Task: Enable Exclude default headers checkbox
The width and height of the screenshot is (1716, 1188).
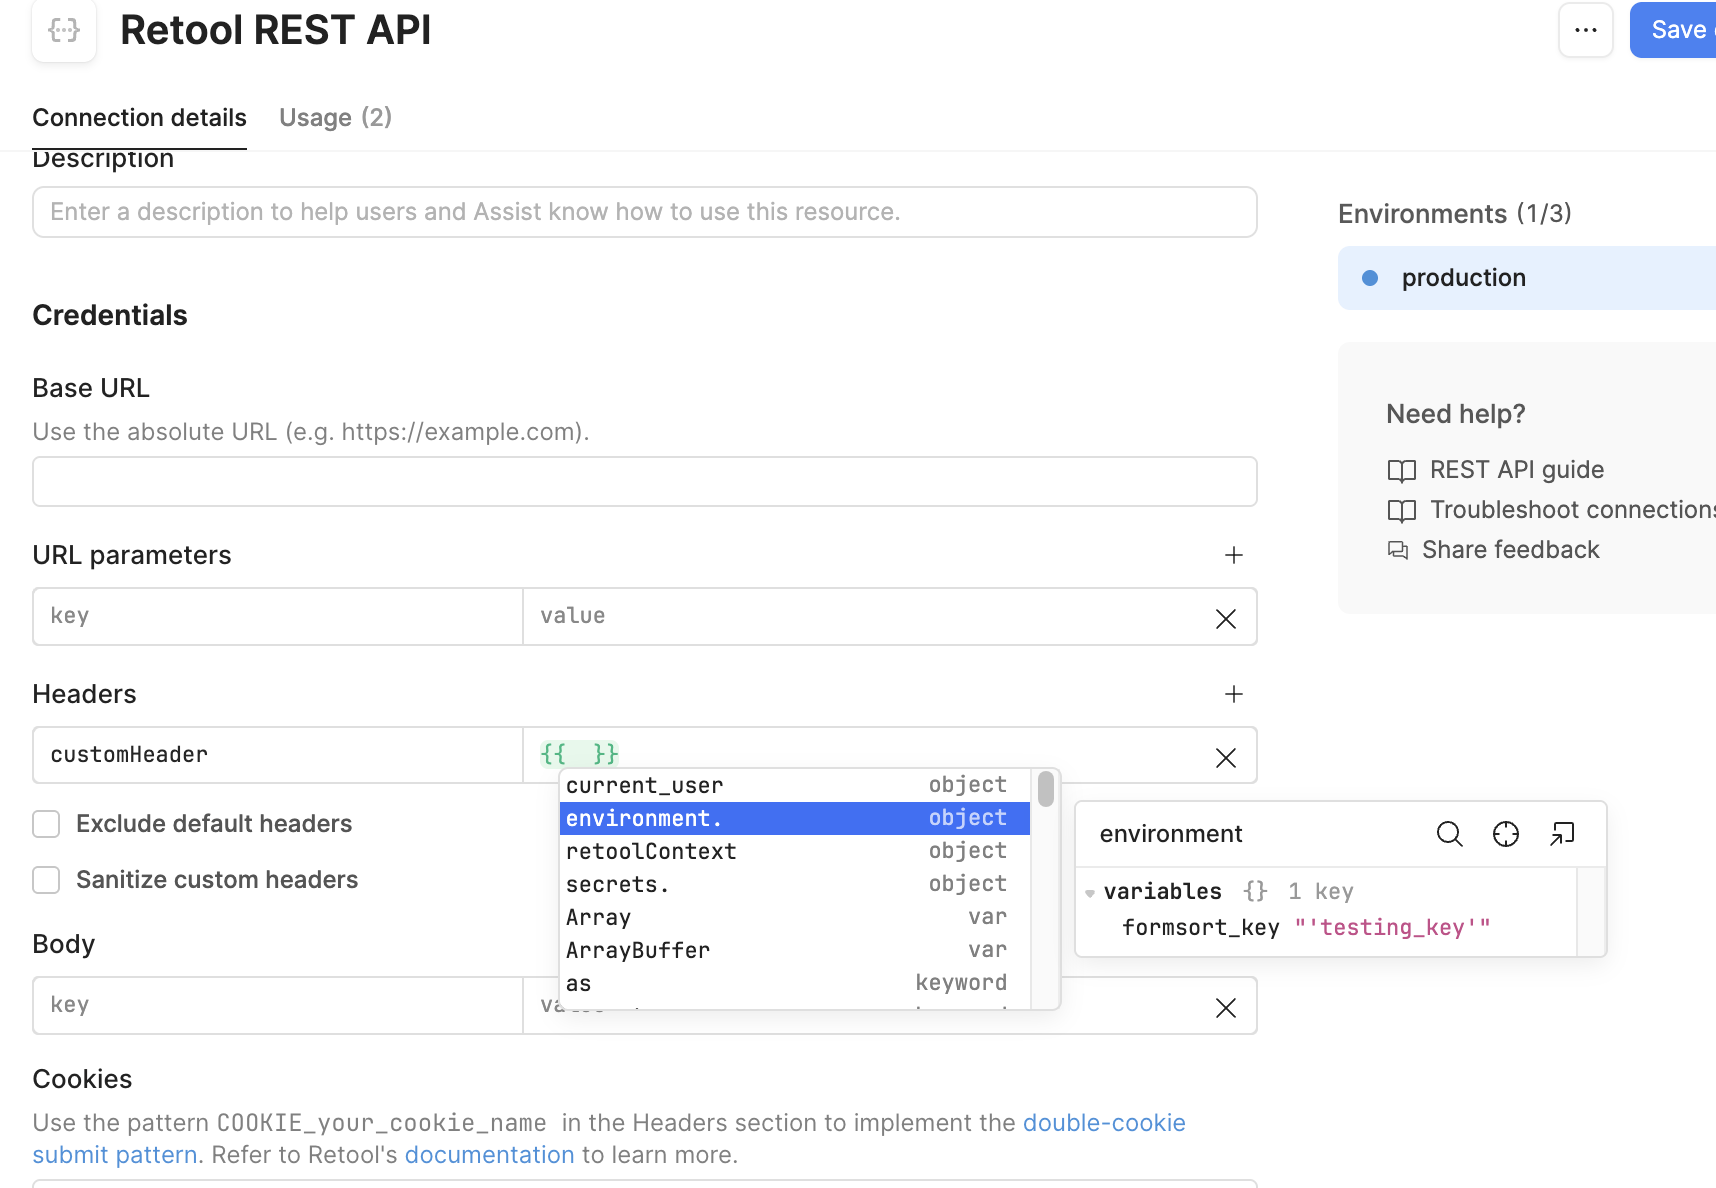Action: [46, 824]
